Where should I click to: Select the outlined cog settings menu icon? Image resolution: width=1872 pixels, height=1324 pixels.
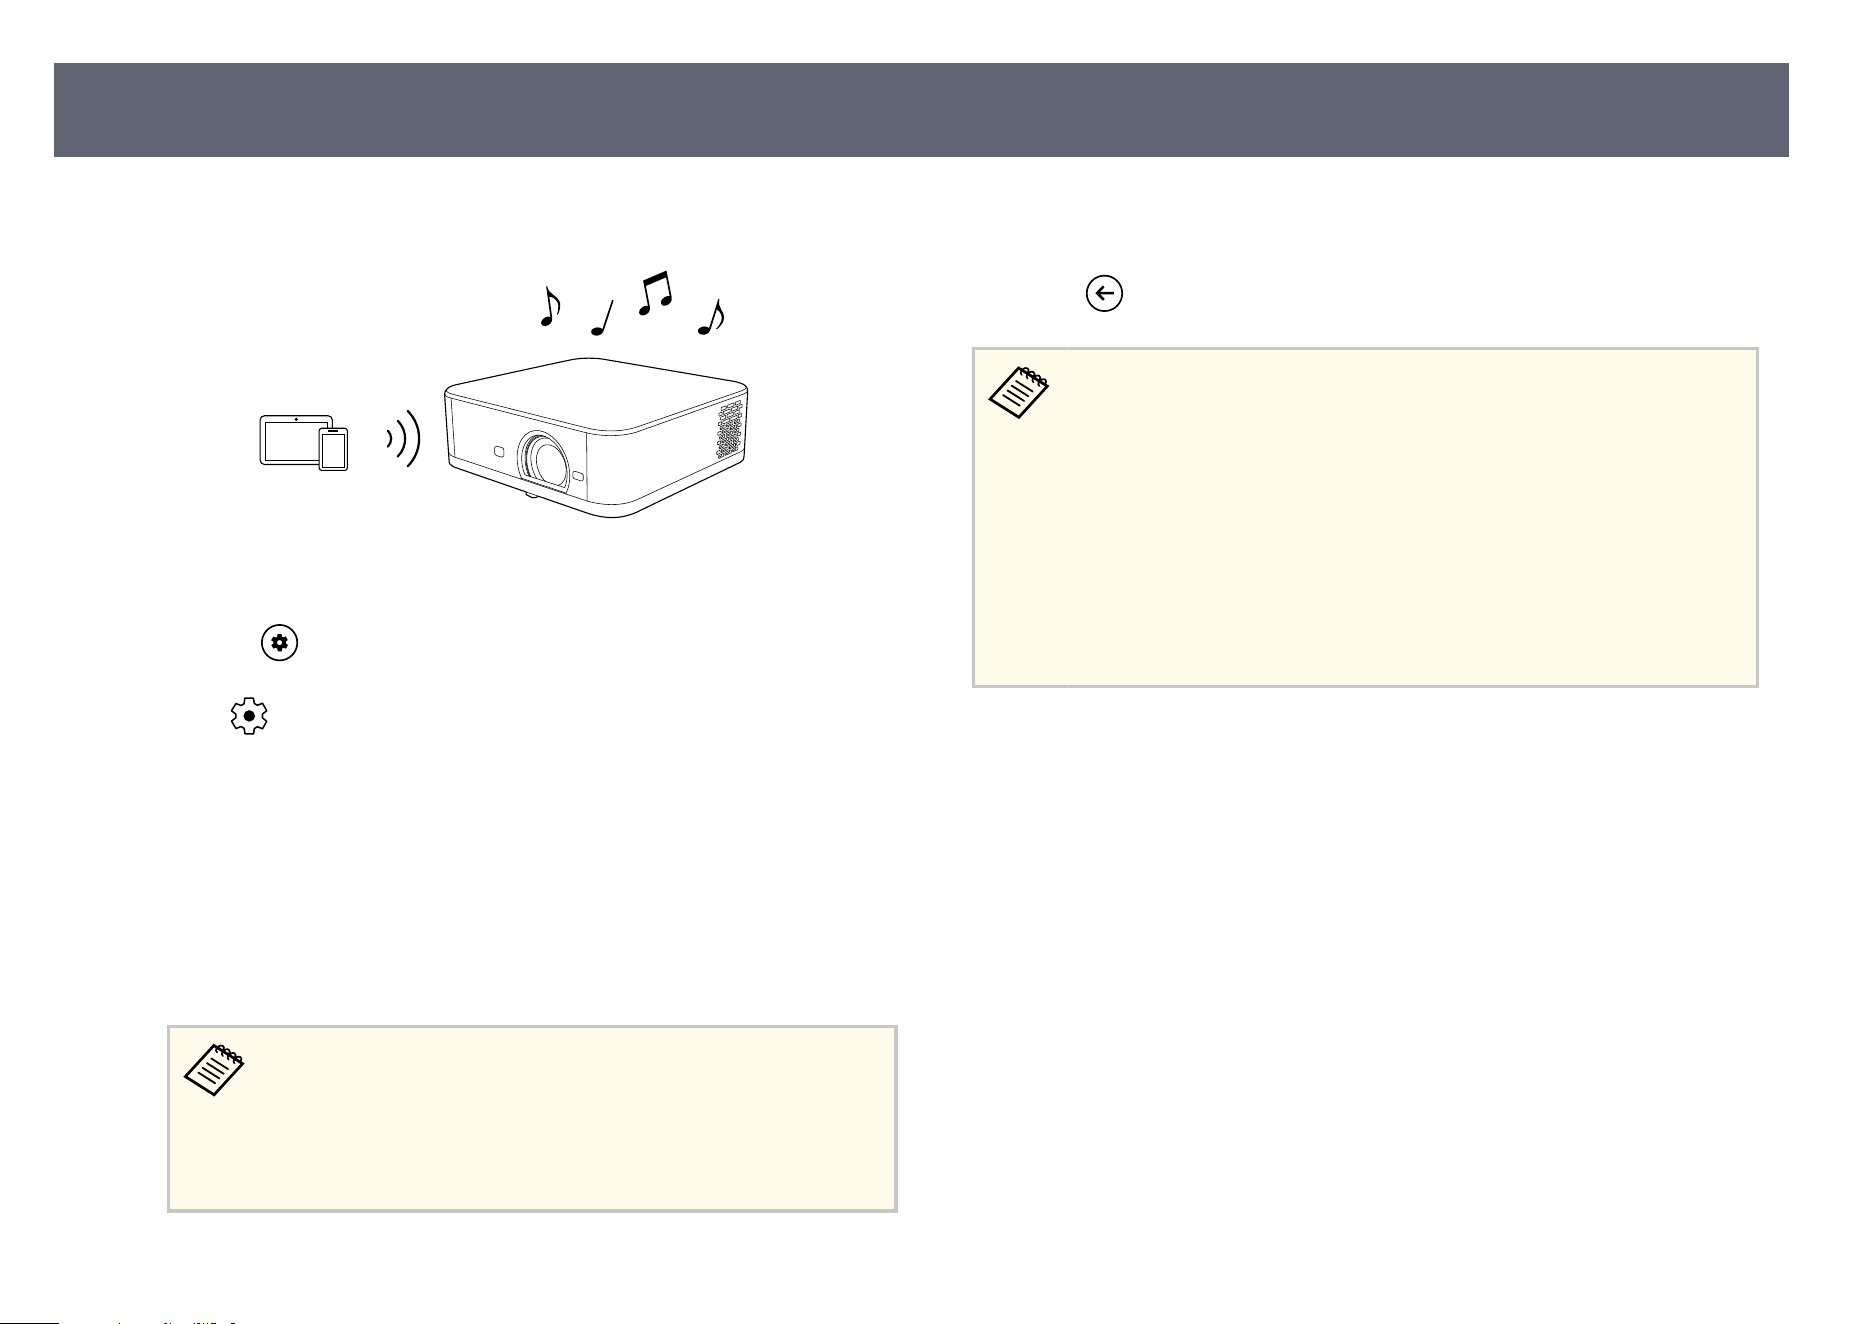click(249, 718)
